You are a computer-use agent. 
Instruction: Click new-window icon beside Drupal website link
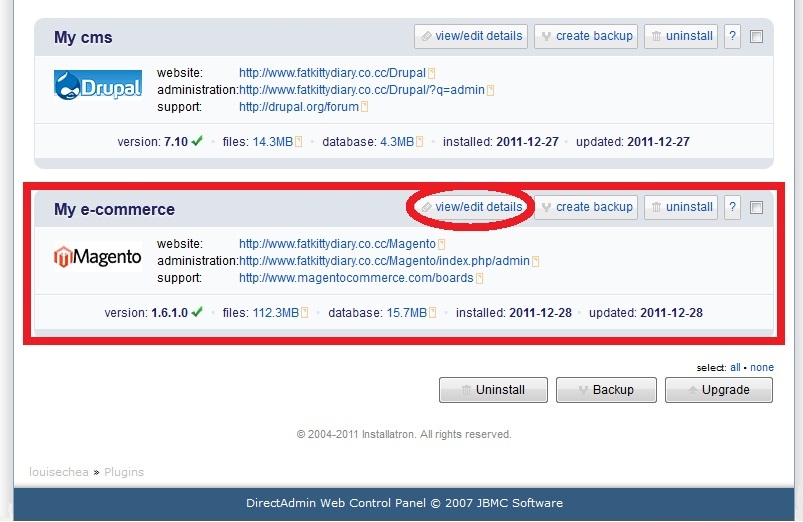point(432,73)
